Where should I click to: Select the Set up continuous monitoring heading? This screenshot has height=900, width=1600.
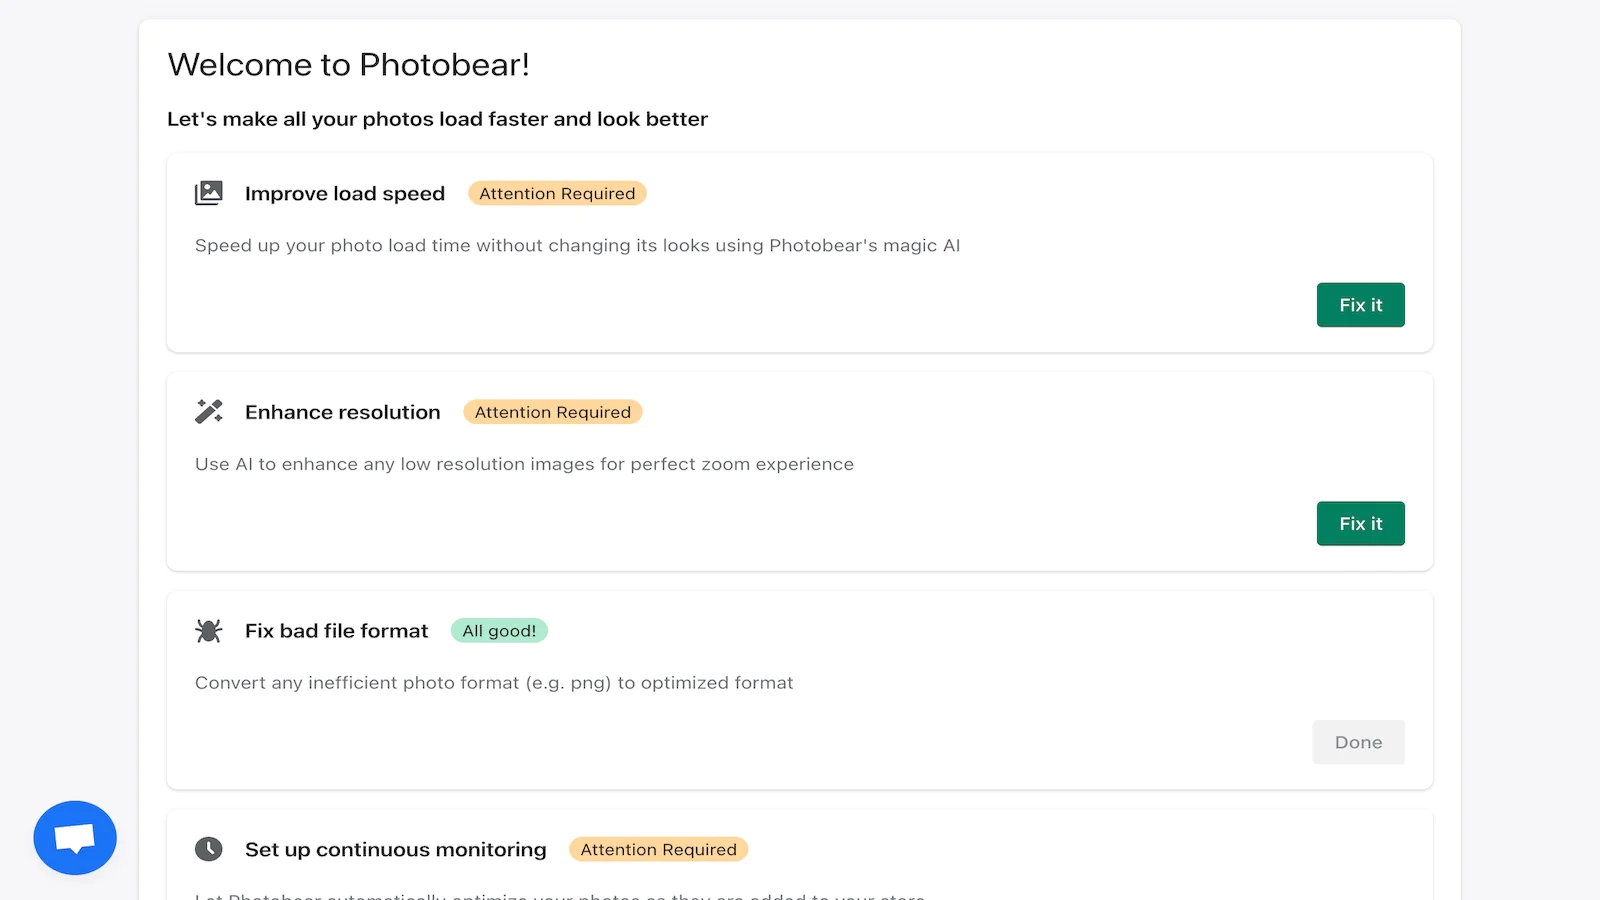[x=396, y=849]
